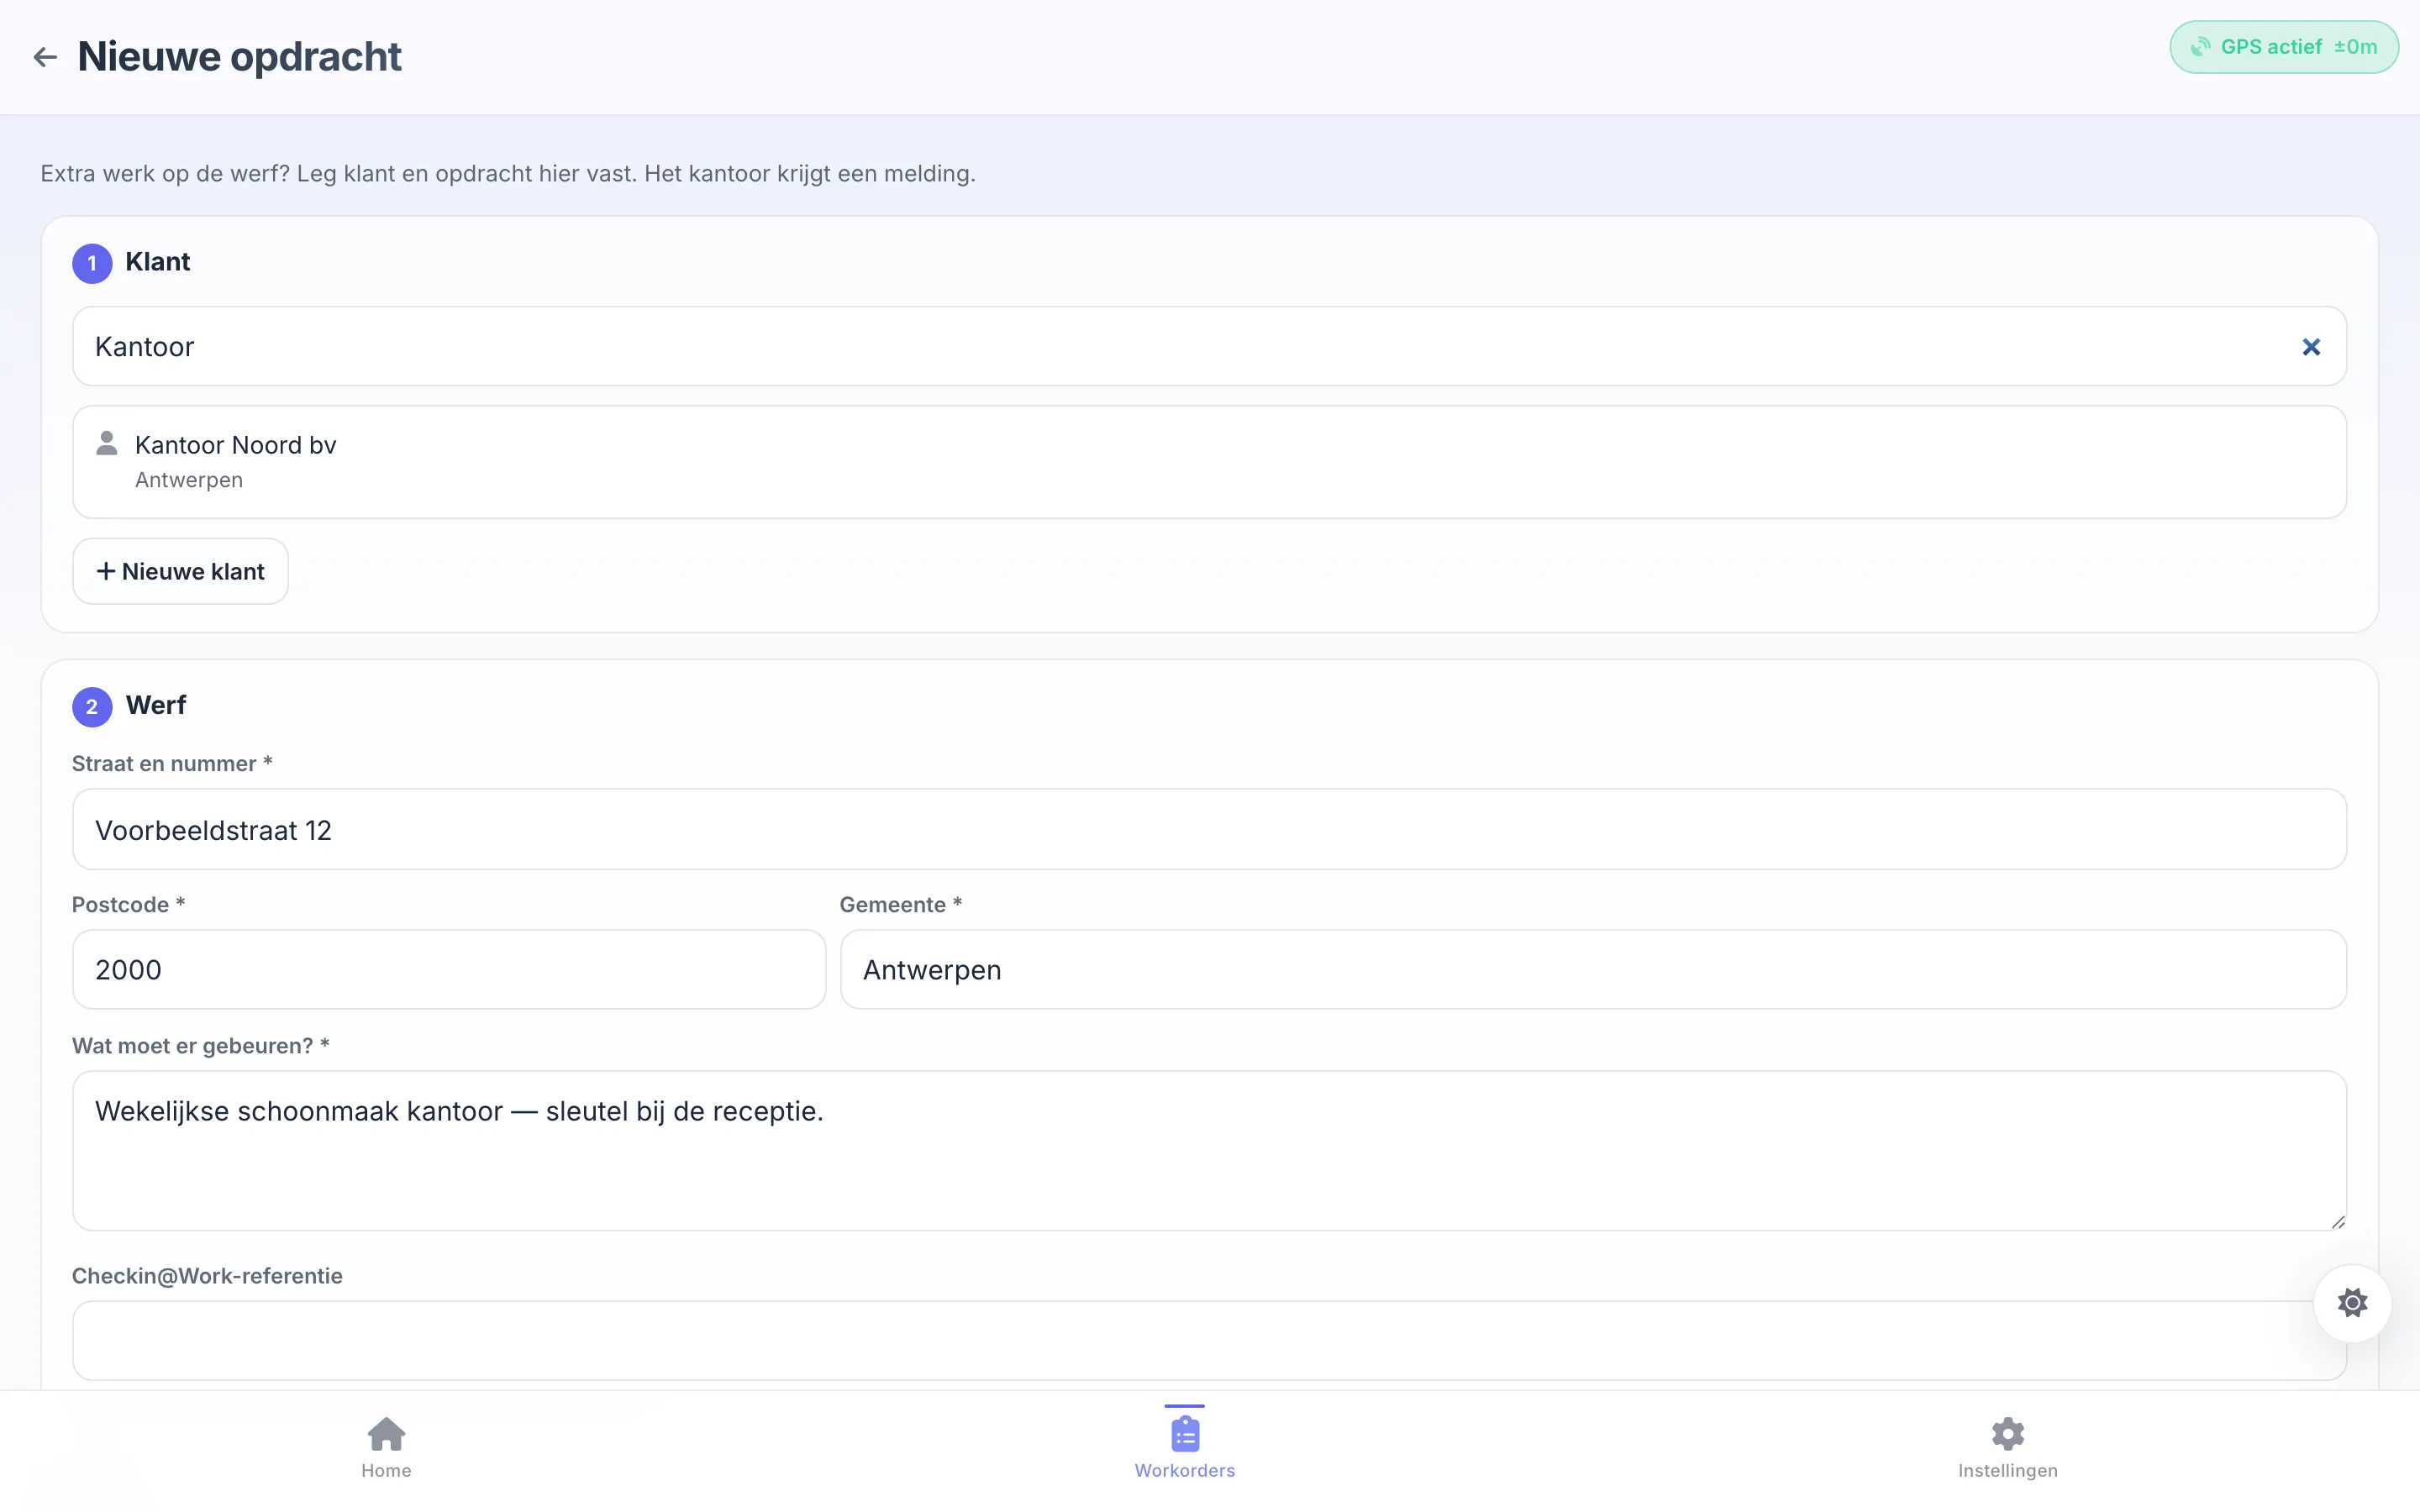Click the Straat en nummer field
The height and width of the screenshot is (1512, 2420).
(x=1209, y=829)
